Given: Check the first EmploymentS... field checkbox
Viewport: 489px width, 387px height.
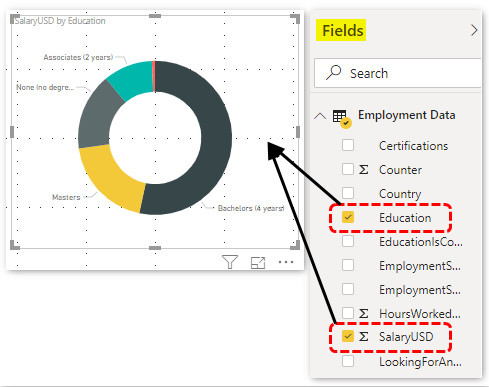Looking at the screenshot, I should (348, 265).
